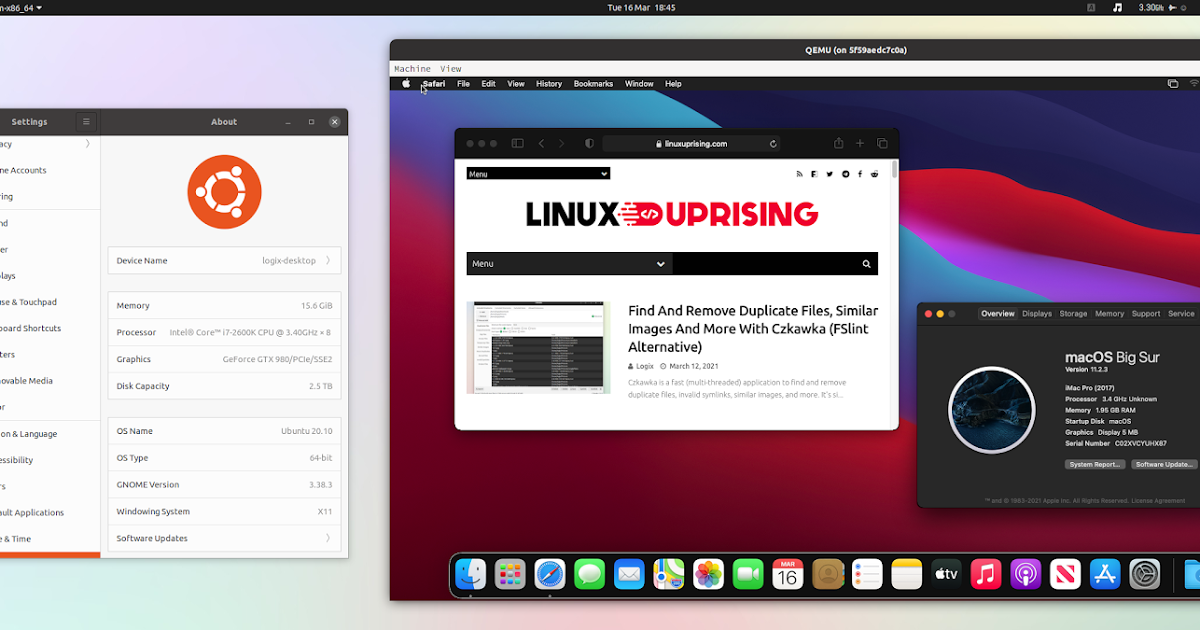Open the Edit menu in macOS
This screenshot has width=1200, height=630.
tap(488, 84)
